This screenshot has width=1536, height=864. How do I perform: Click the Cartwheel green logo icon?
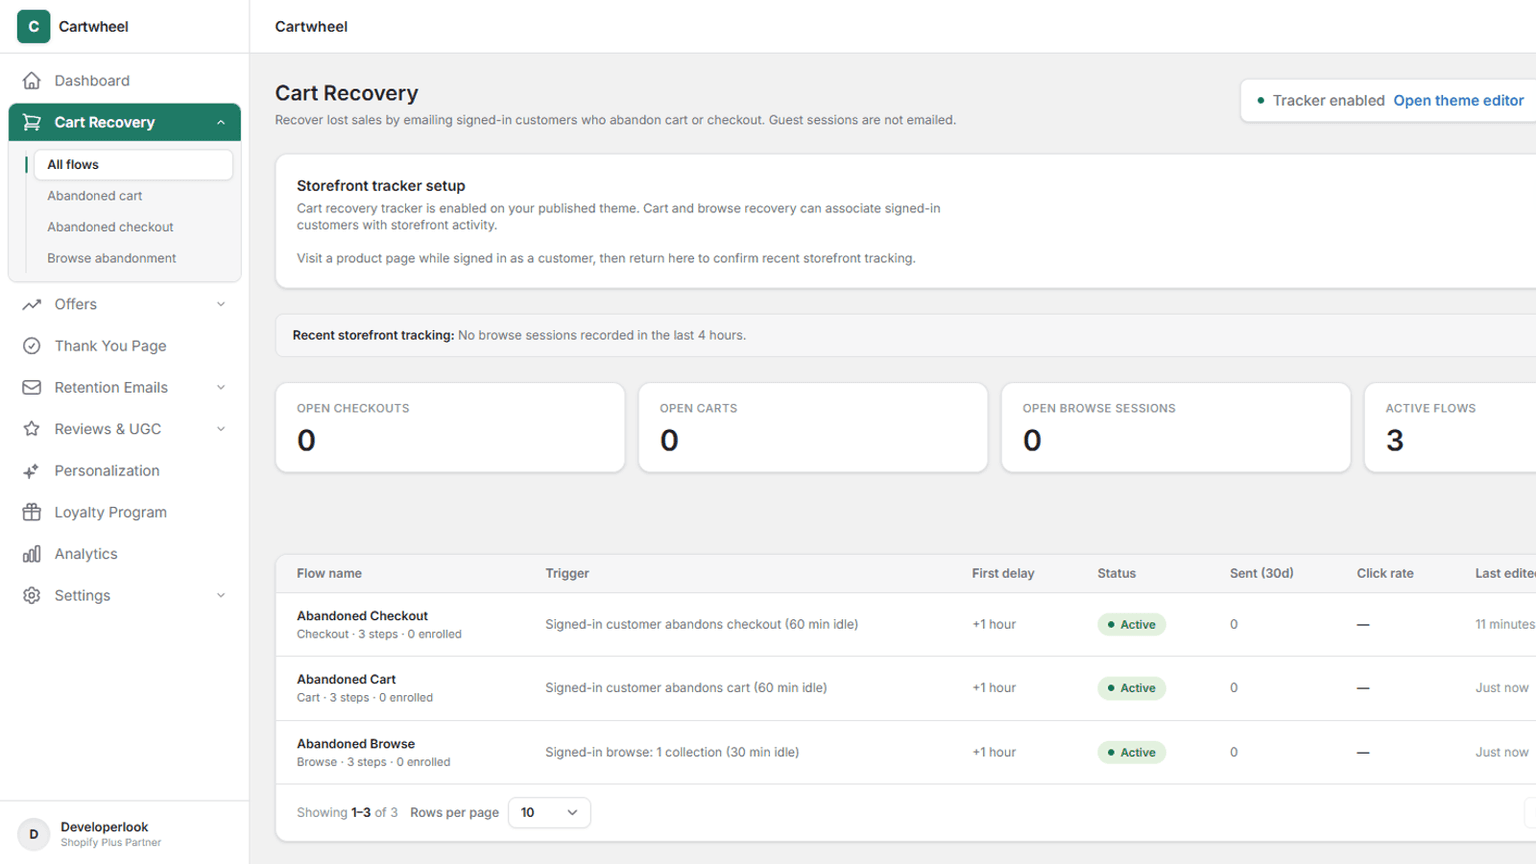click(x=33, y=26)
